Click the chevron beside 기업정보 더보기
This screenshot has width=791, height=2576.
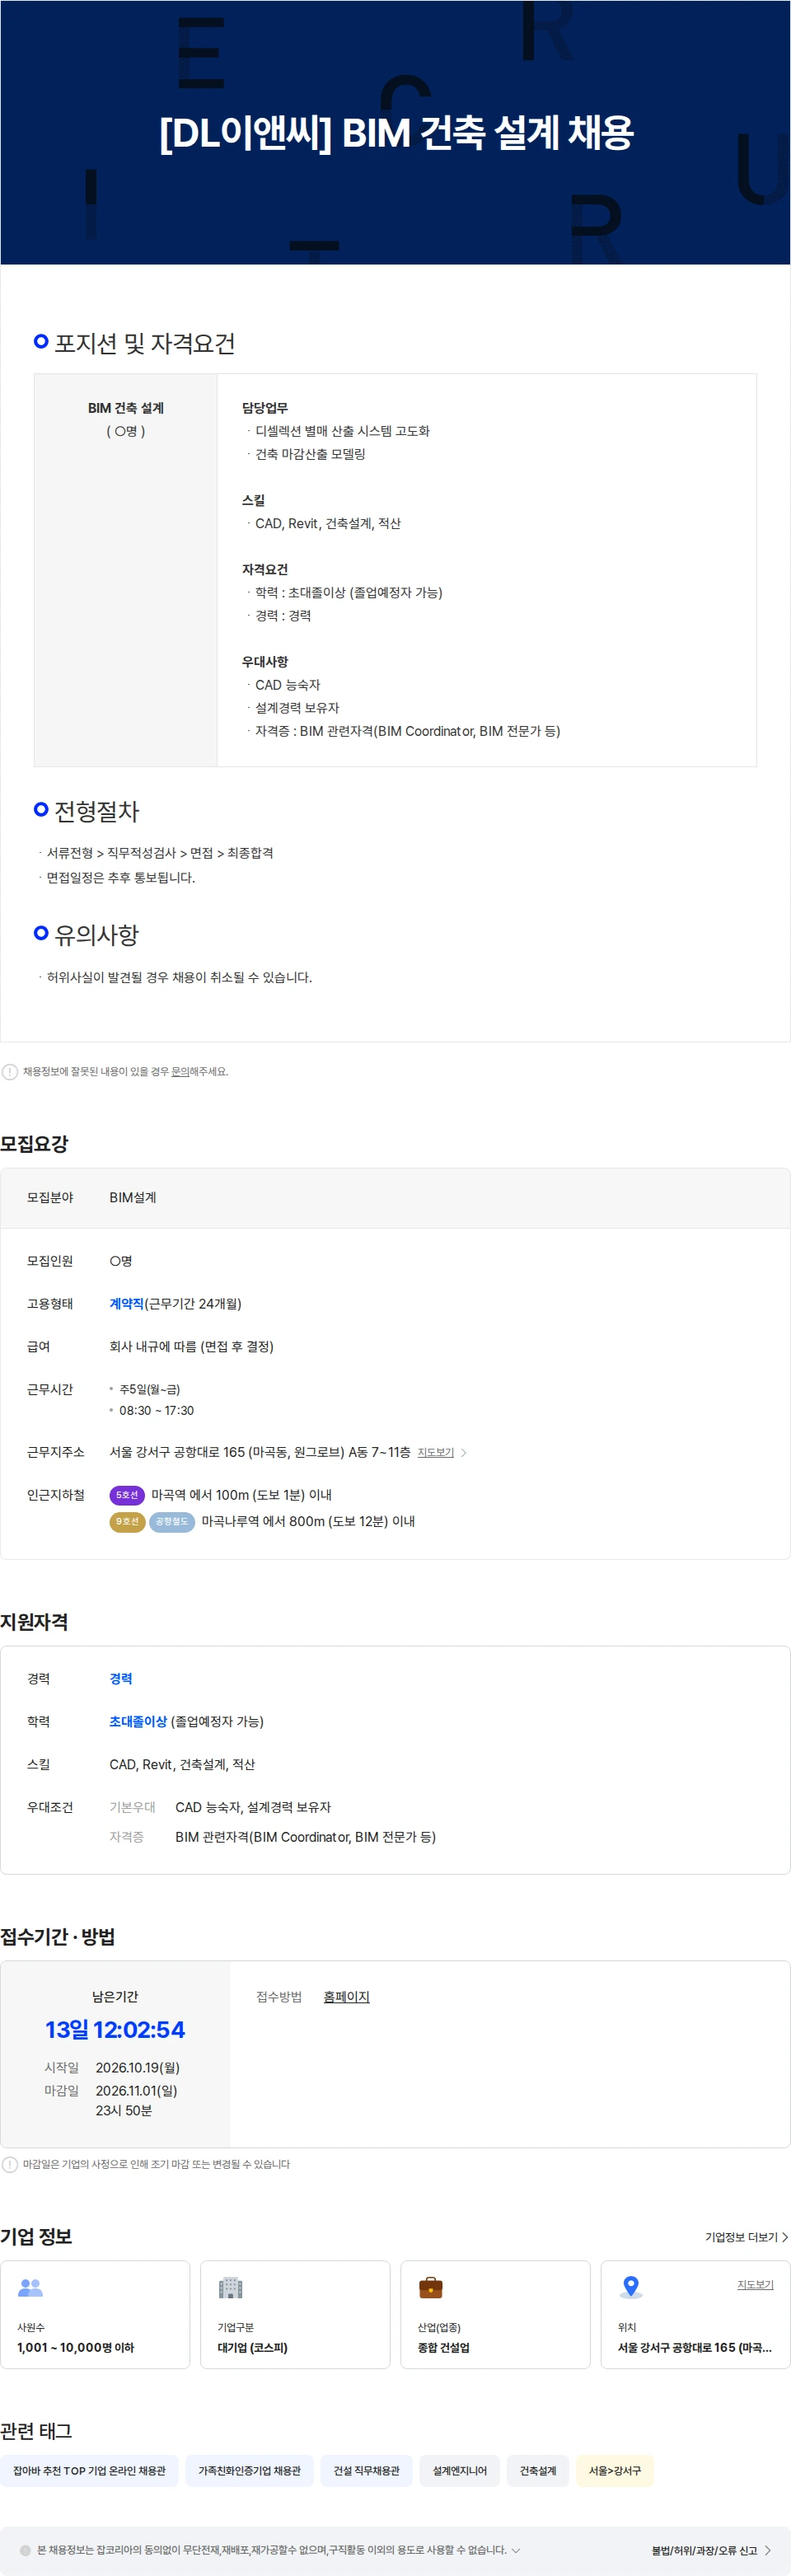(x=785, y=2237)
